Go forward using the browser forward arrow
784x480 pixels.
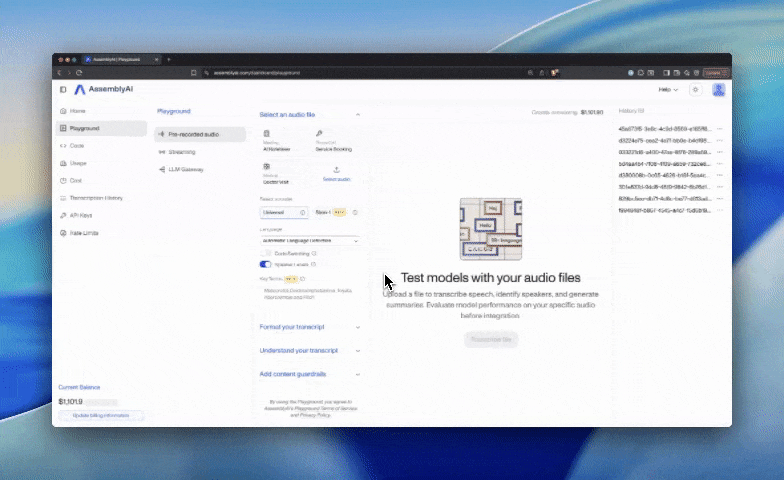tap(69, 73)
